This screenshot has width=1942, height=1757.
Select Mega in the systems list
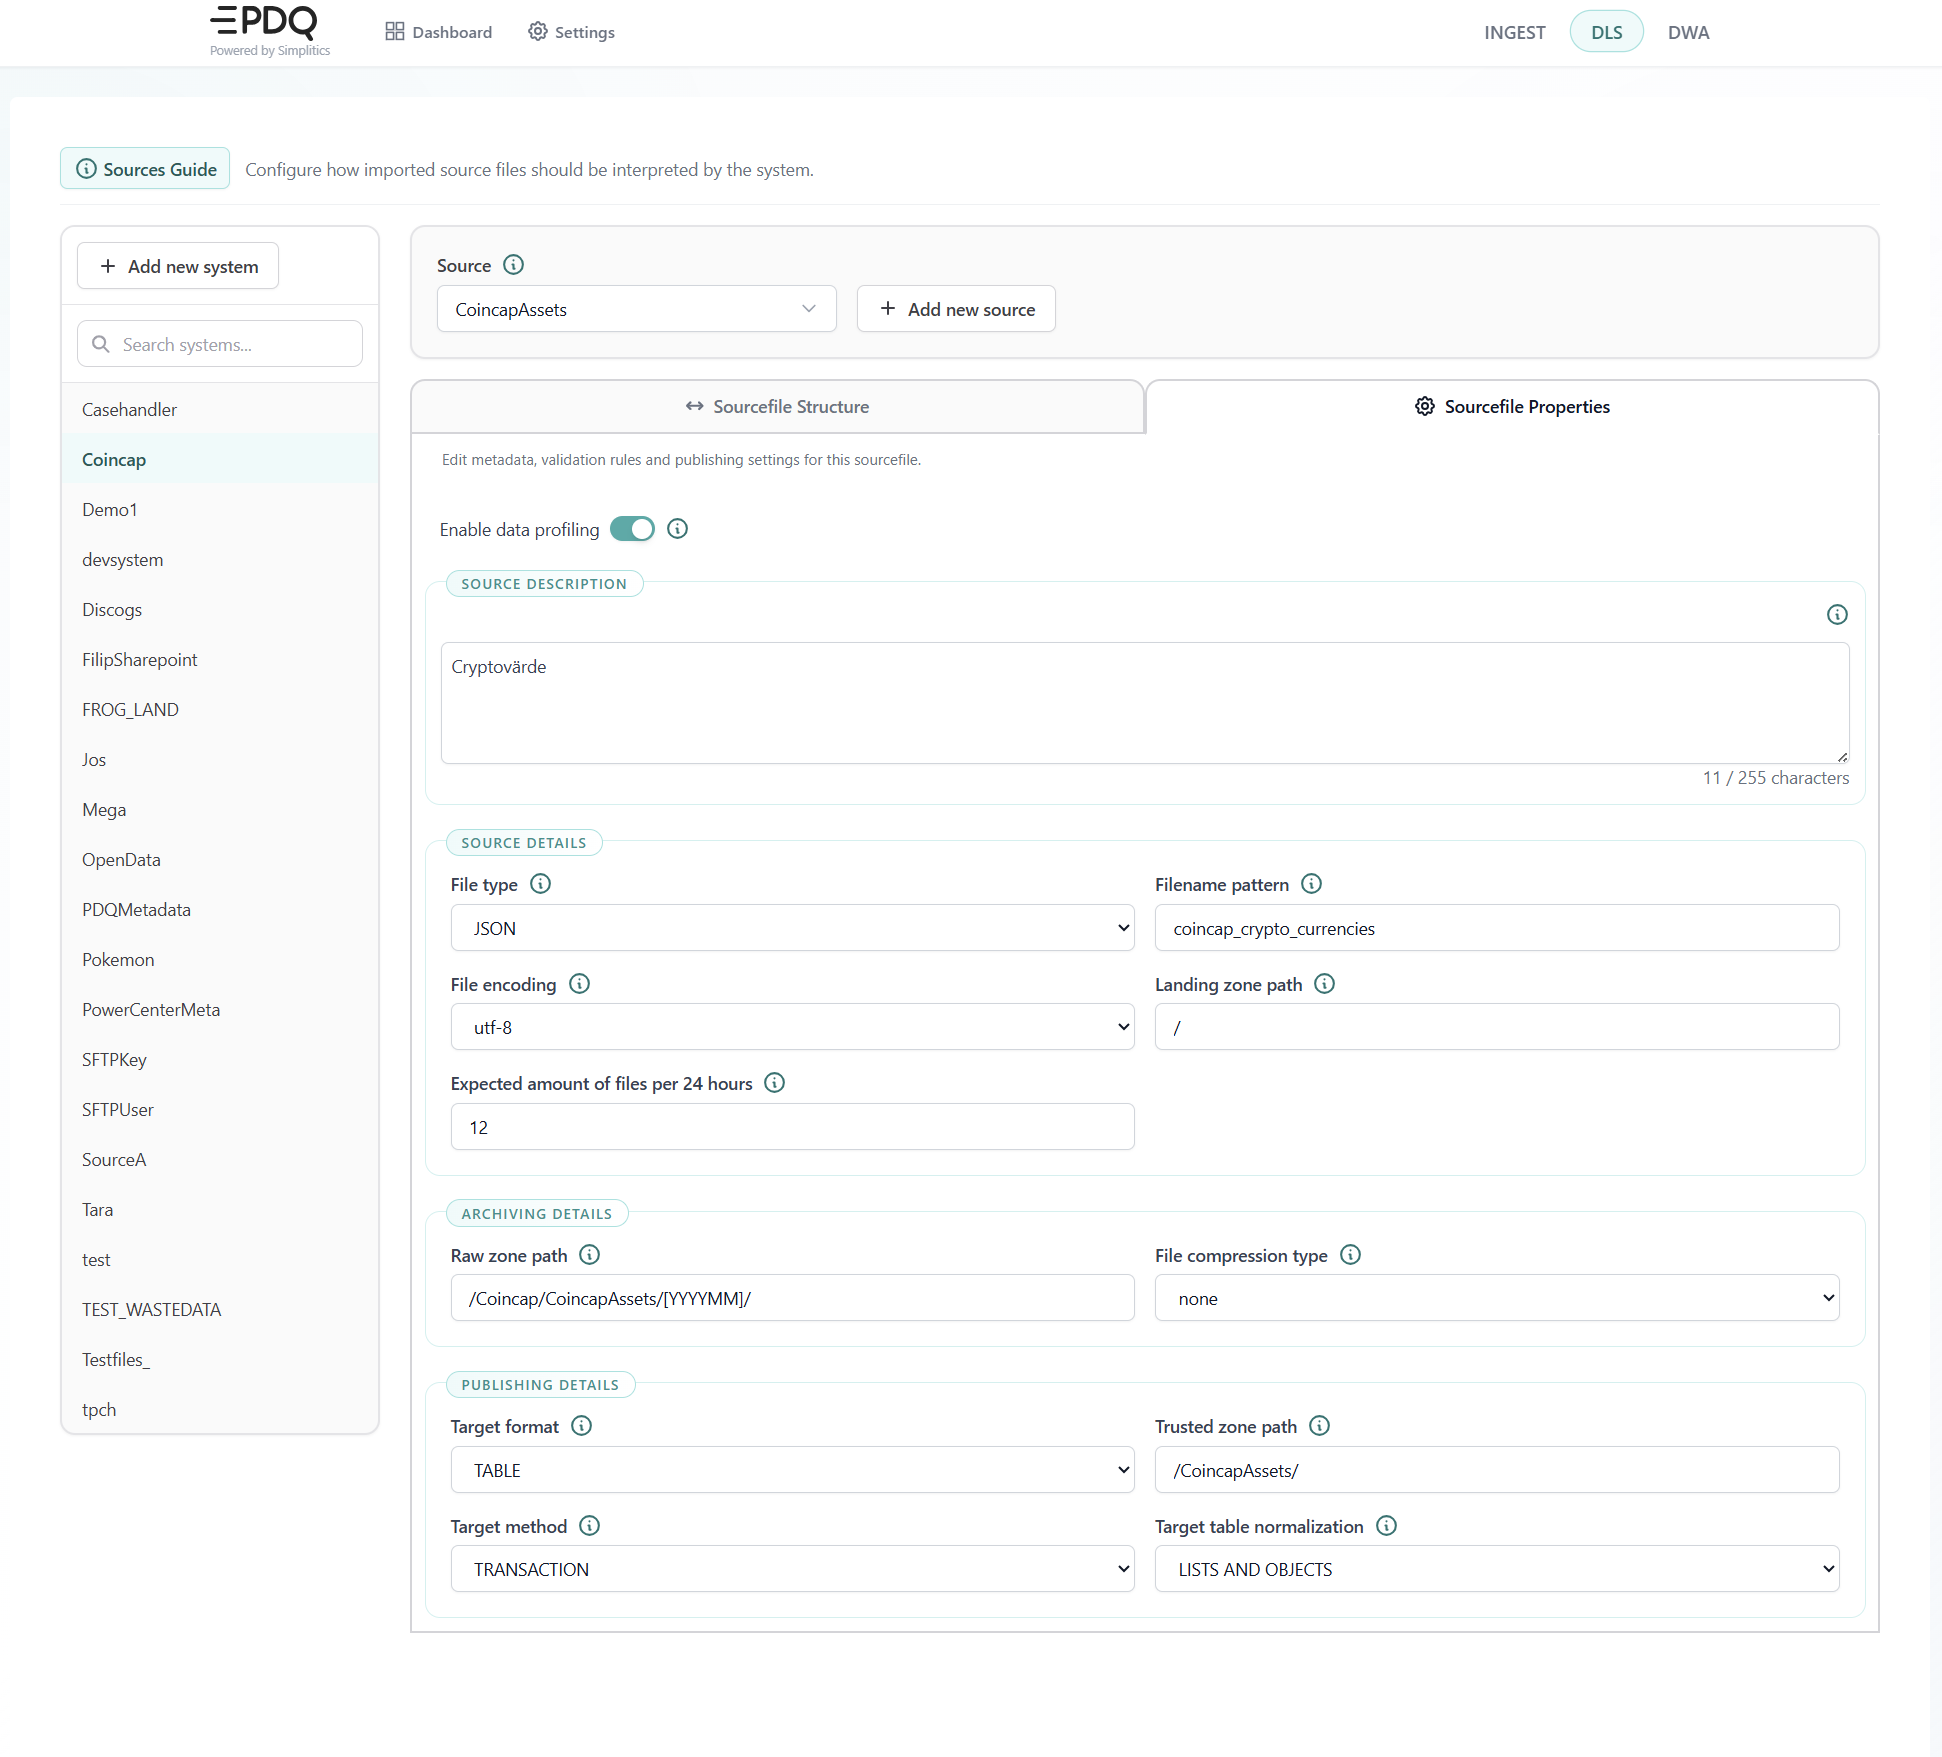click(x=220, y=809)
